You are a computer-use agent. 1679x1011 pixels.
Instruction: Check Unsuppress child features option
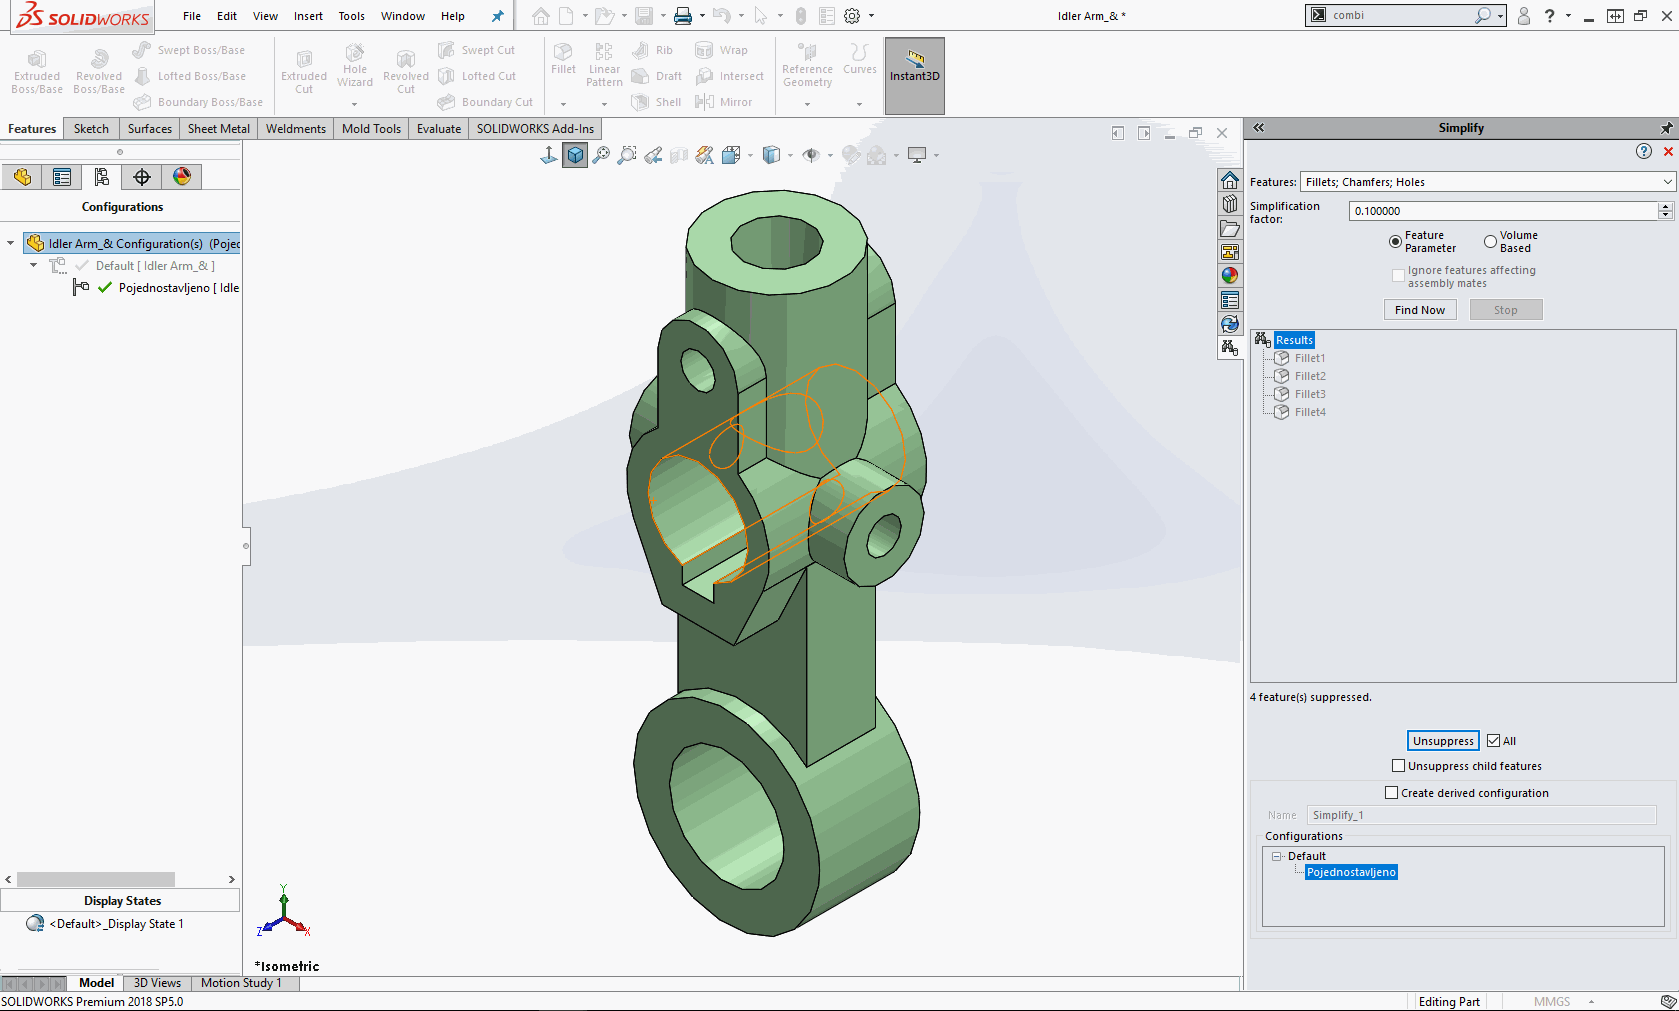[x=1398, y=766]
